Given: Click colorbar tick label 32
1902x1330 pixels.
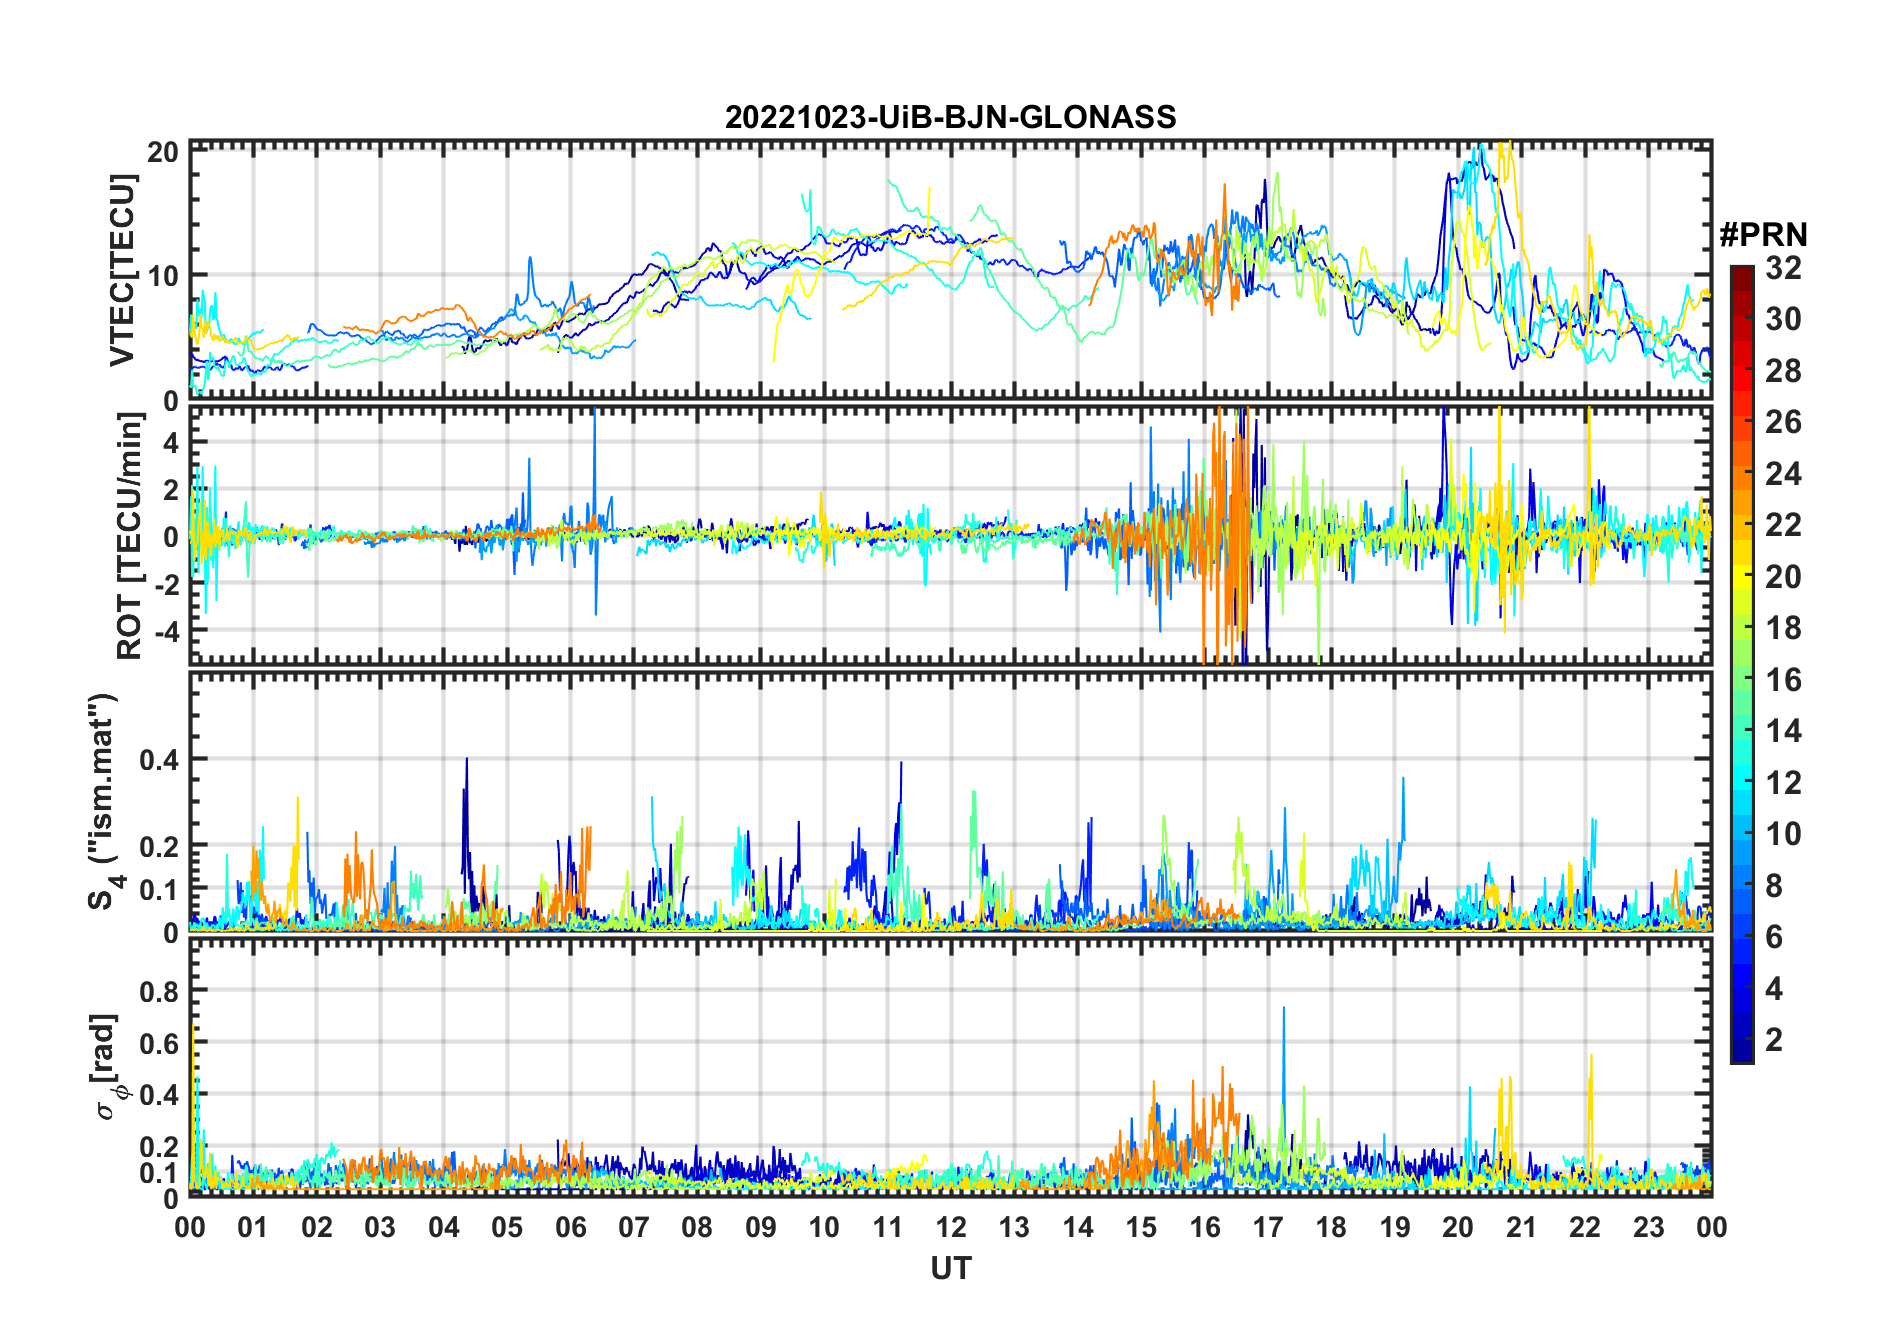Looking at the screenshot, I should pos(1783,268).
